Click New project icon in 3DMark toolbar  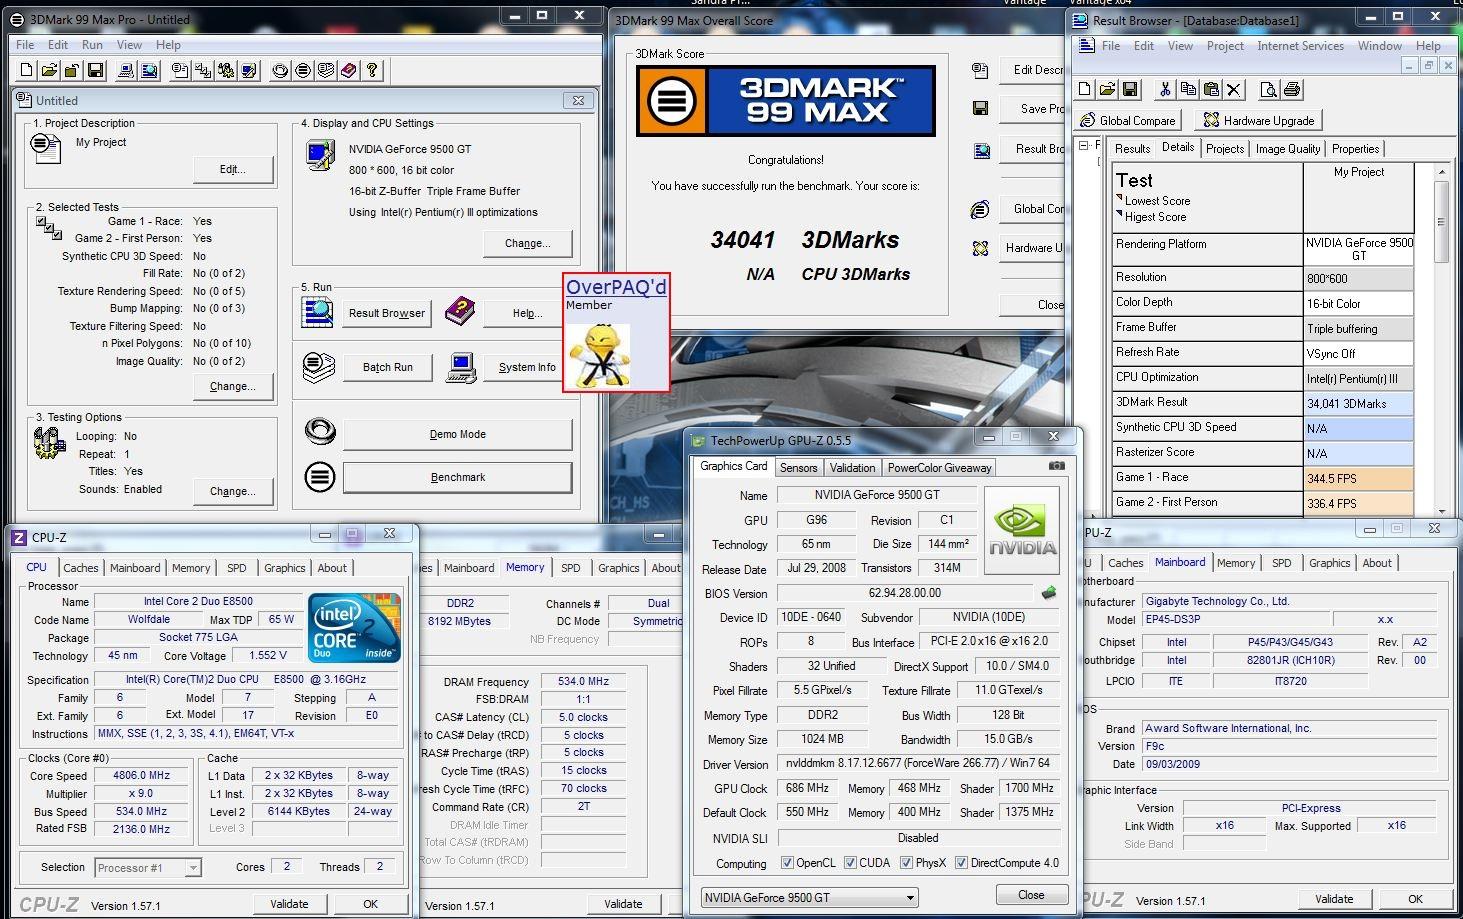27,70
